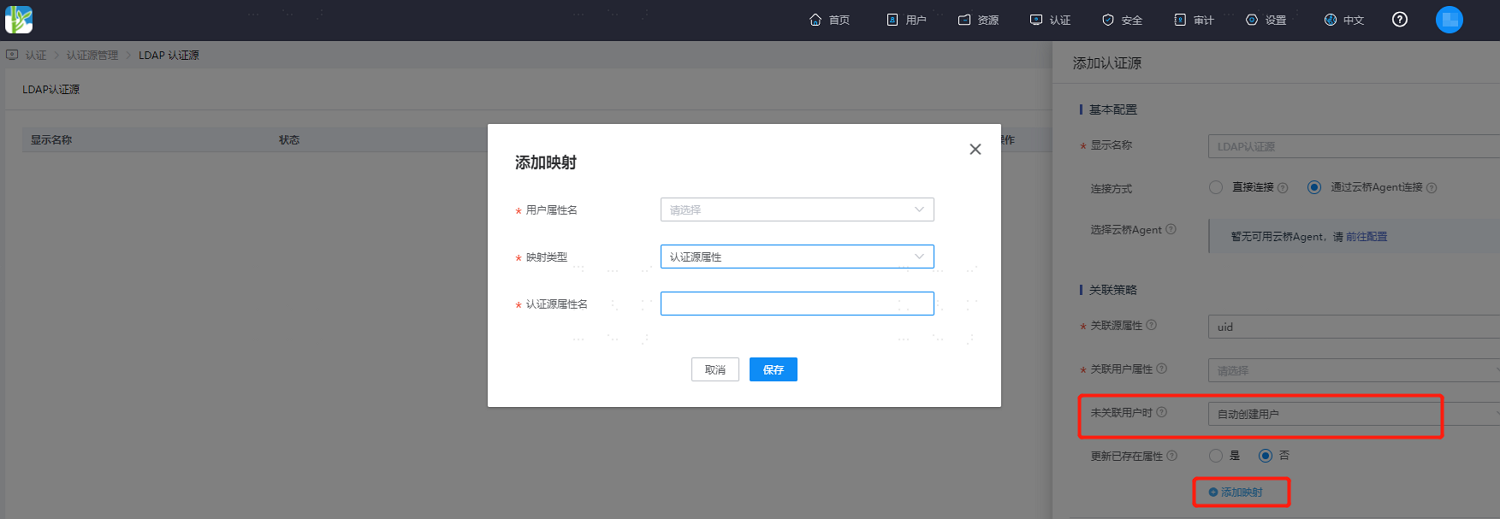Open the 未关联用户时 dropdown showing 自动创建用户
Screen dimensions: 1500x519
pos(1354,414)
